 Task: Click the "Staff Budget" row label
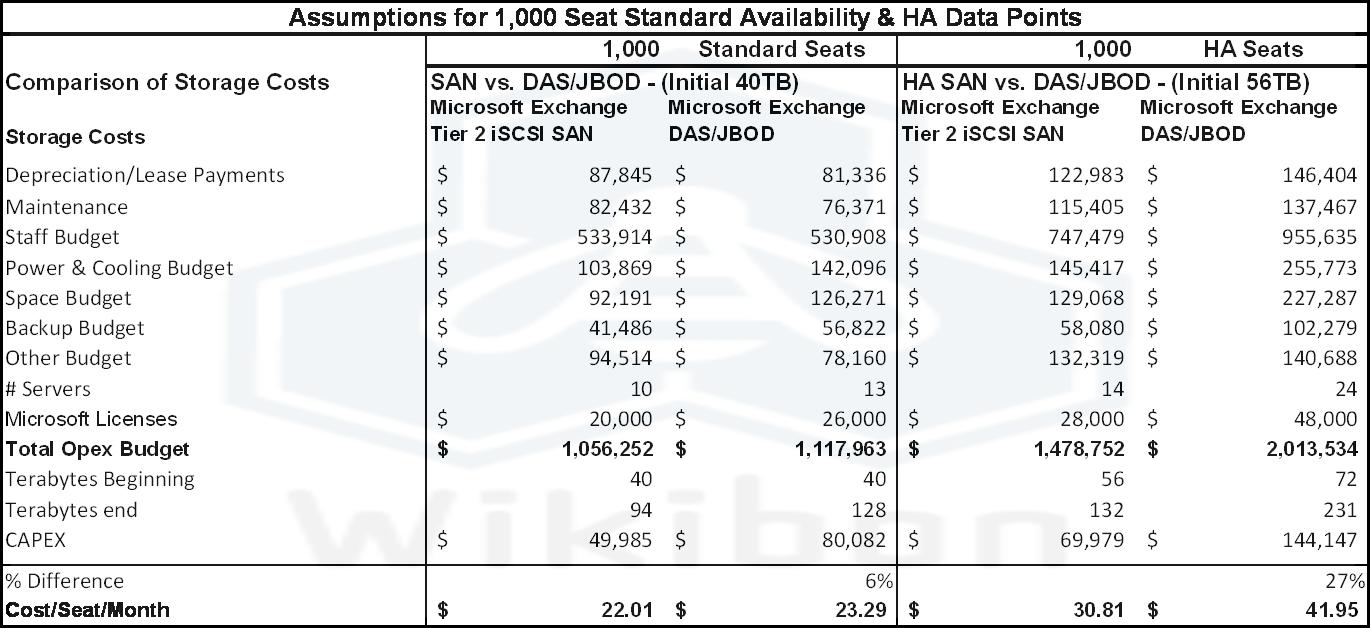tap(62, 237)
